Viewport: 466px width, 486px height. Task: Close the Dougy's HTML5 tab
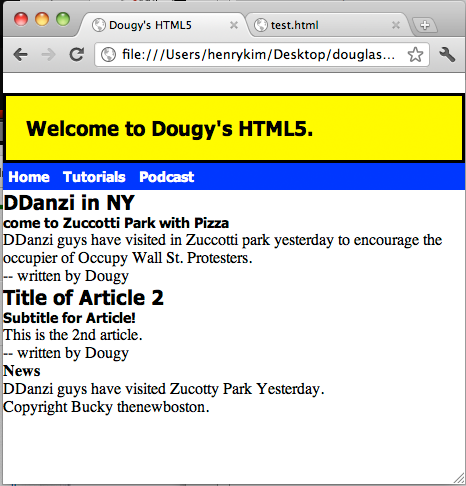click(234, 25)
